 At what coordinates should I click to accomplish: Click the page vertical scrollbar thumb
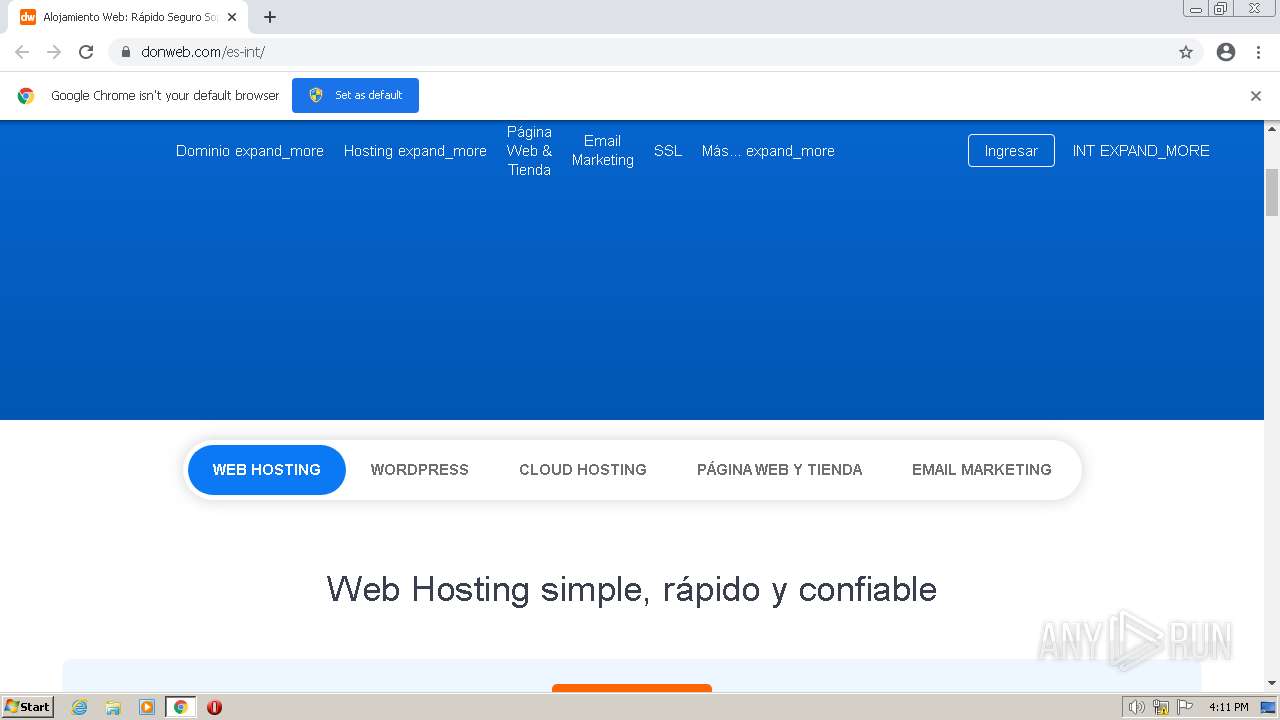click(x=1272, y=192)
